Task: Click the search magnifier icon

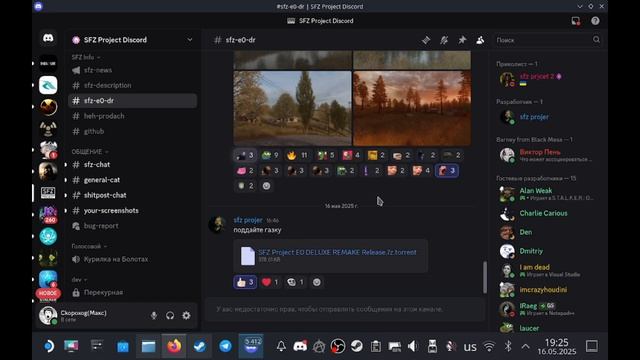Action: pos(596,40)
